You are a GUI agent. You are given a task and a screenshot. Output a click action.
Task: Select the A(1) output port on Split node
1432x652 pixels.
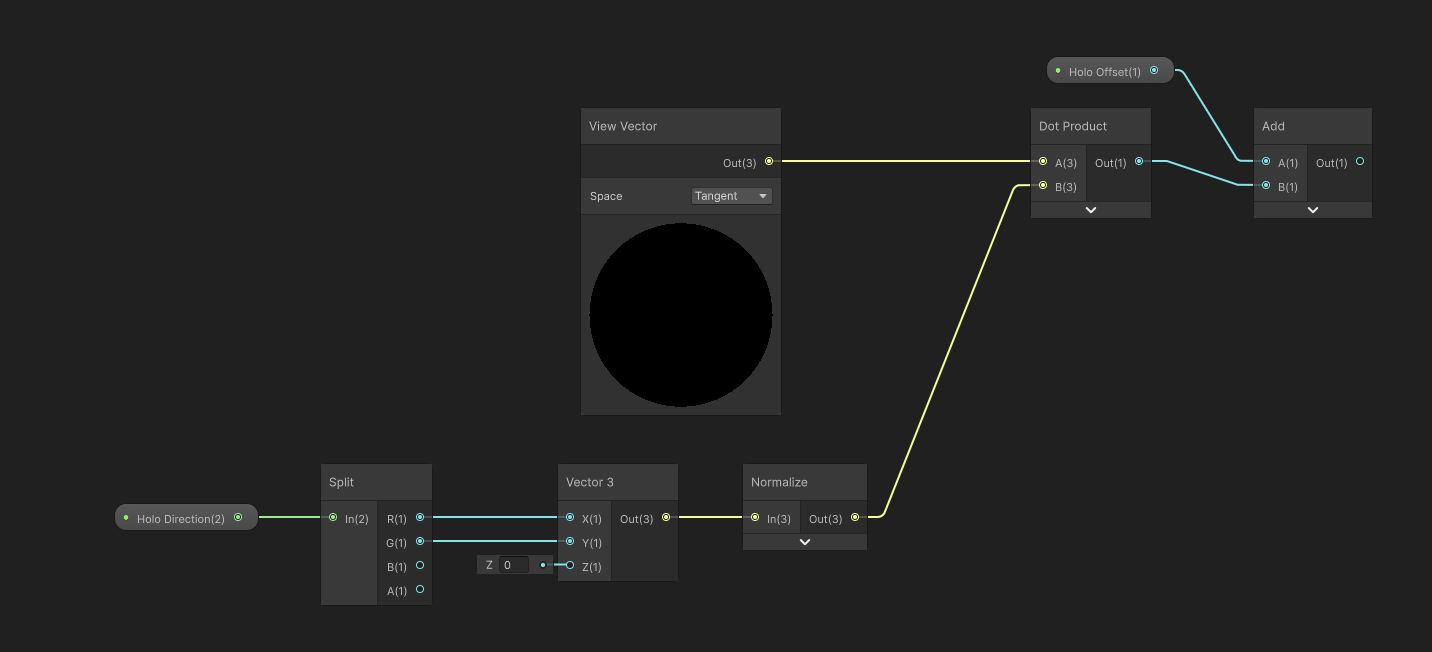coord(419,590)
